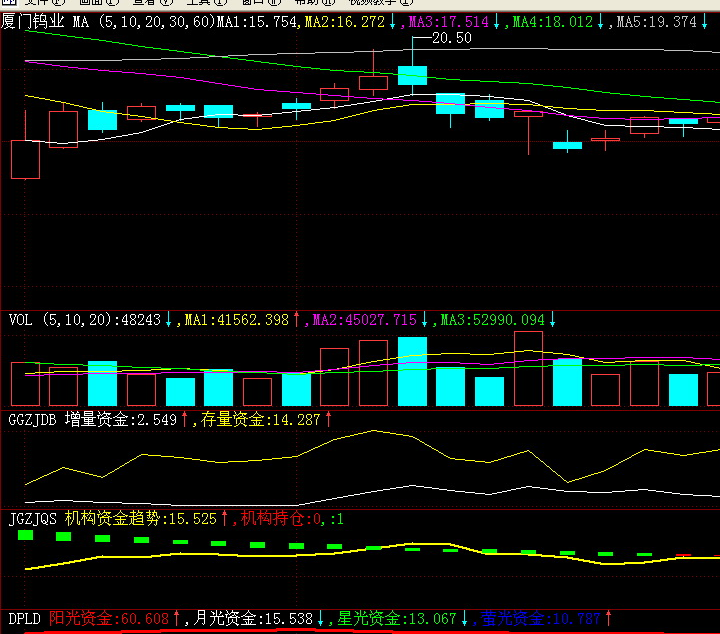This screenshot has width=720, height=634.
Task: Select the cyan candlestick below the 20.50 marker
Action: (412, 75)
